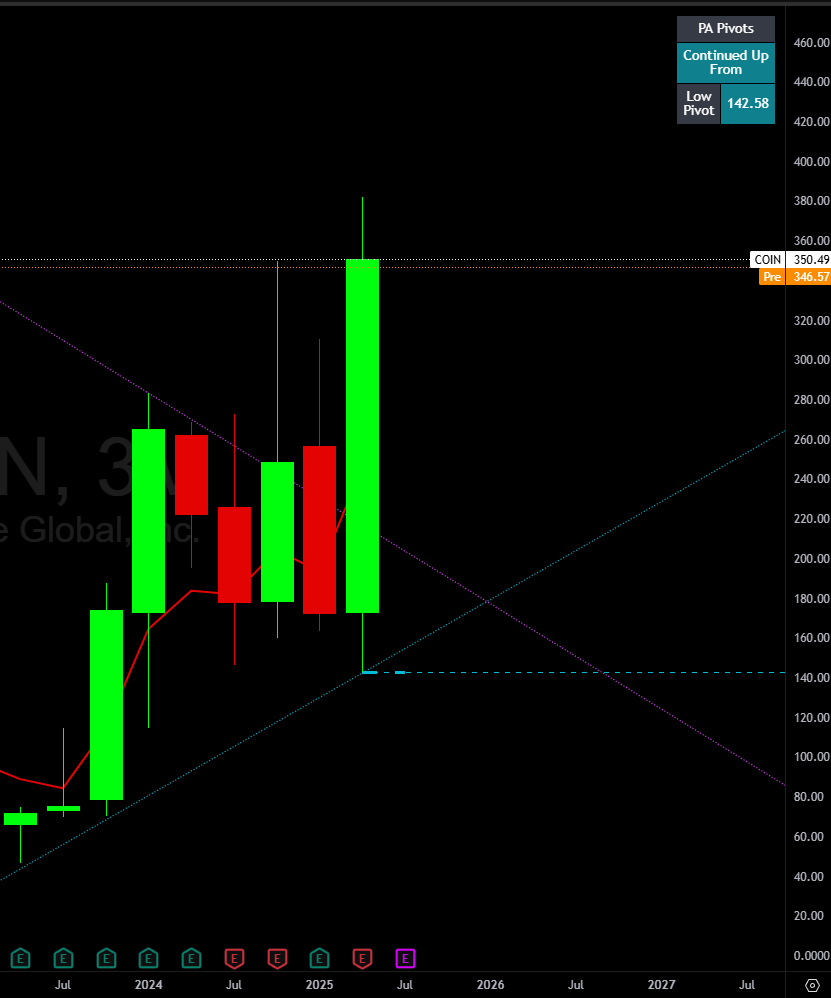The image size is (831, 998).
Task: Click the Low Pivot label cell
Action: (699, 103)
